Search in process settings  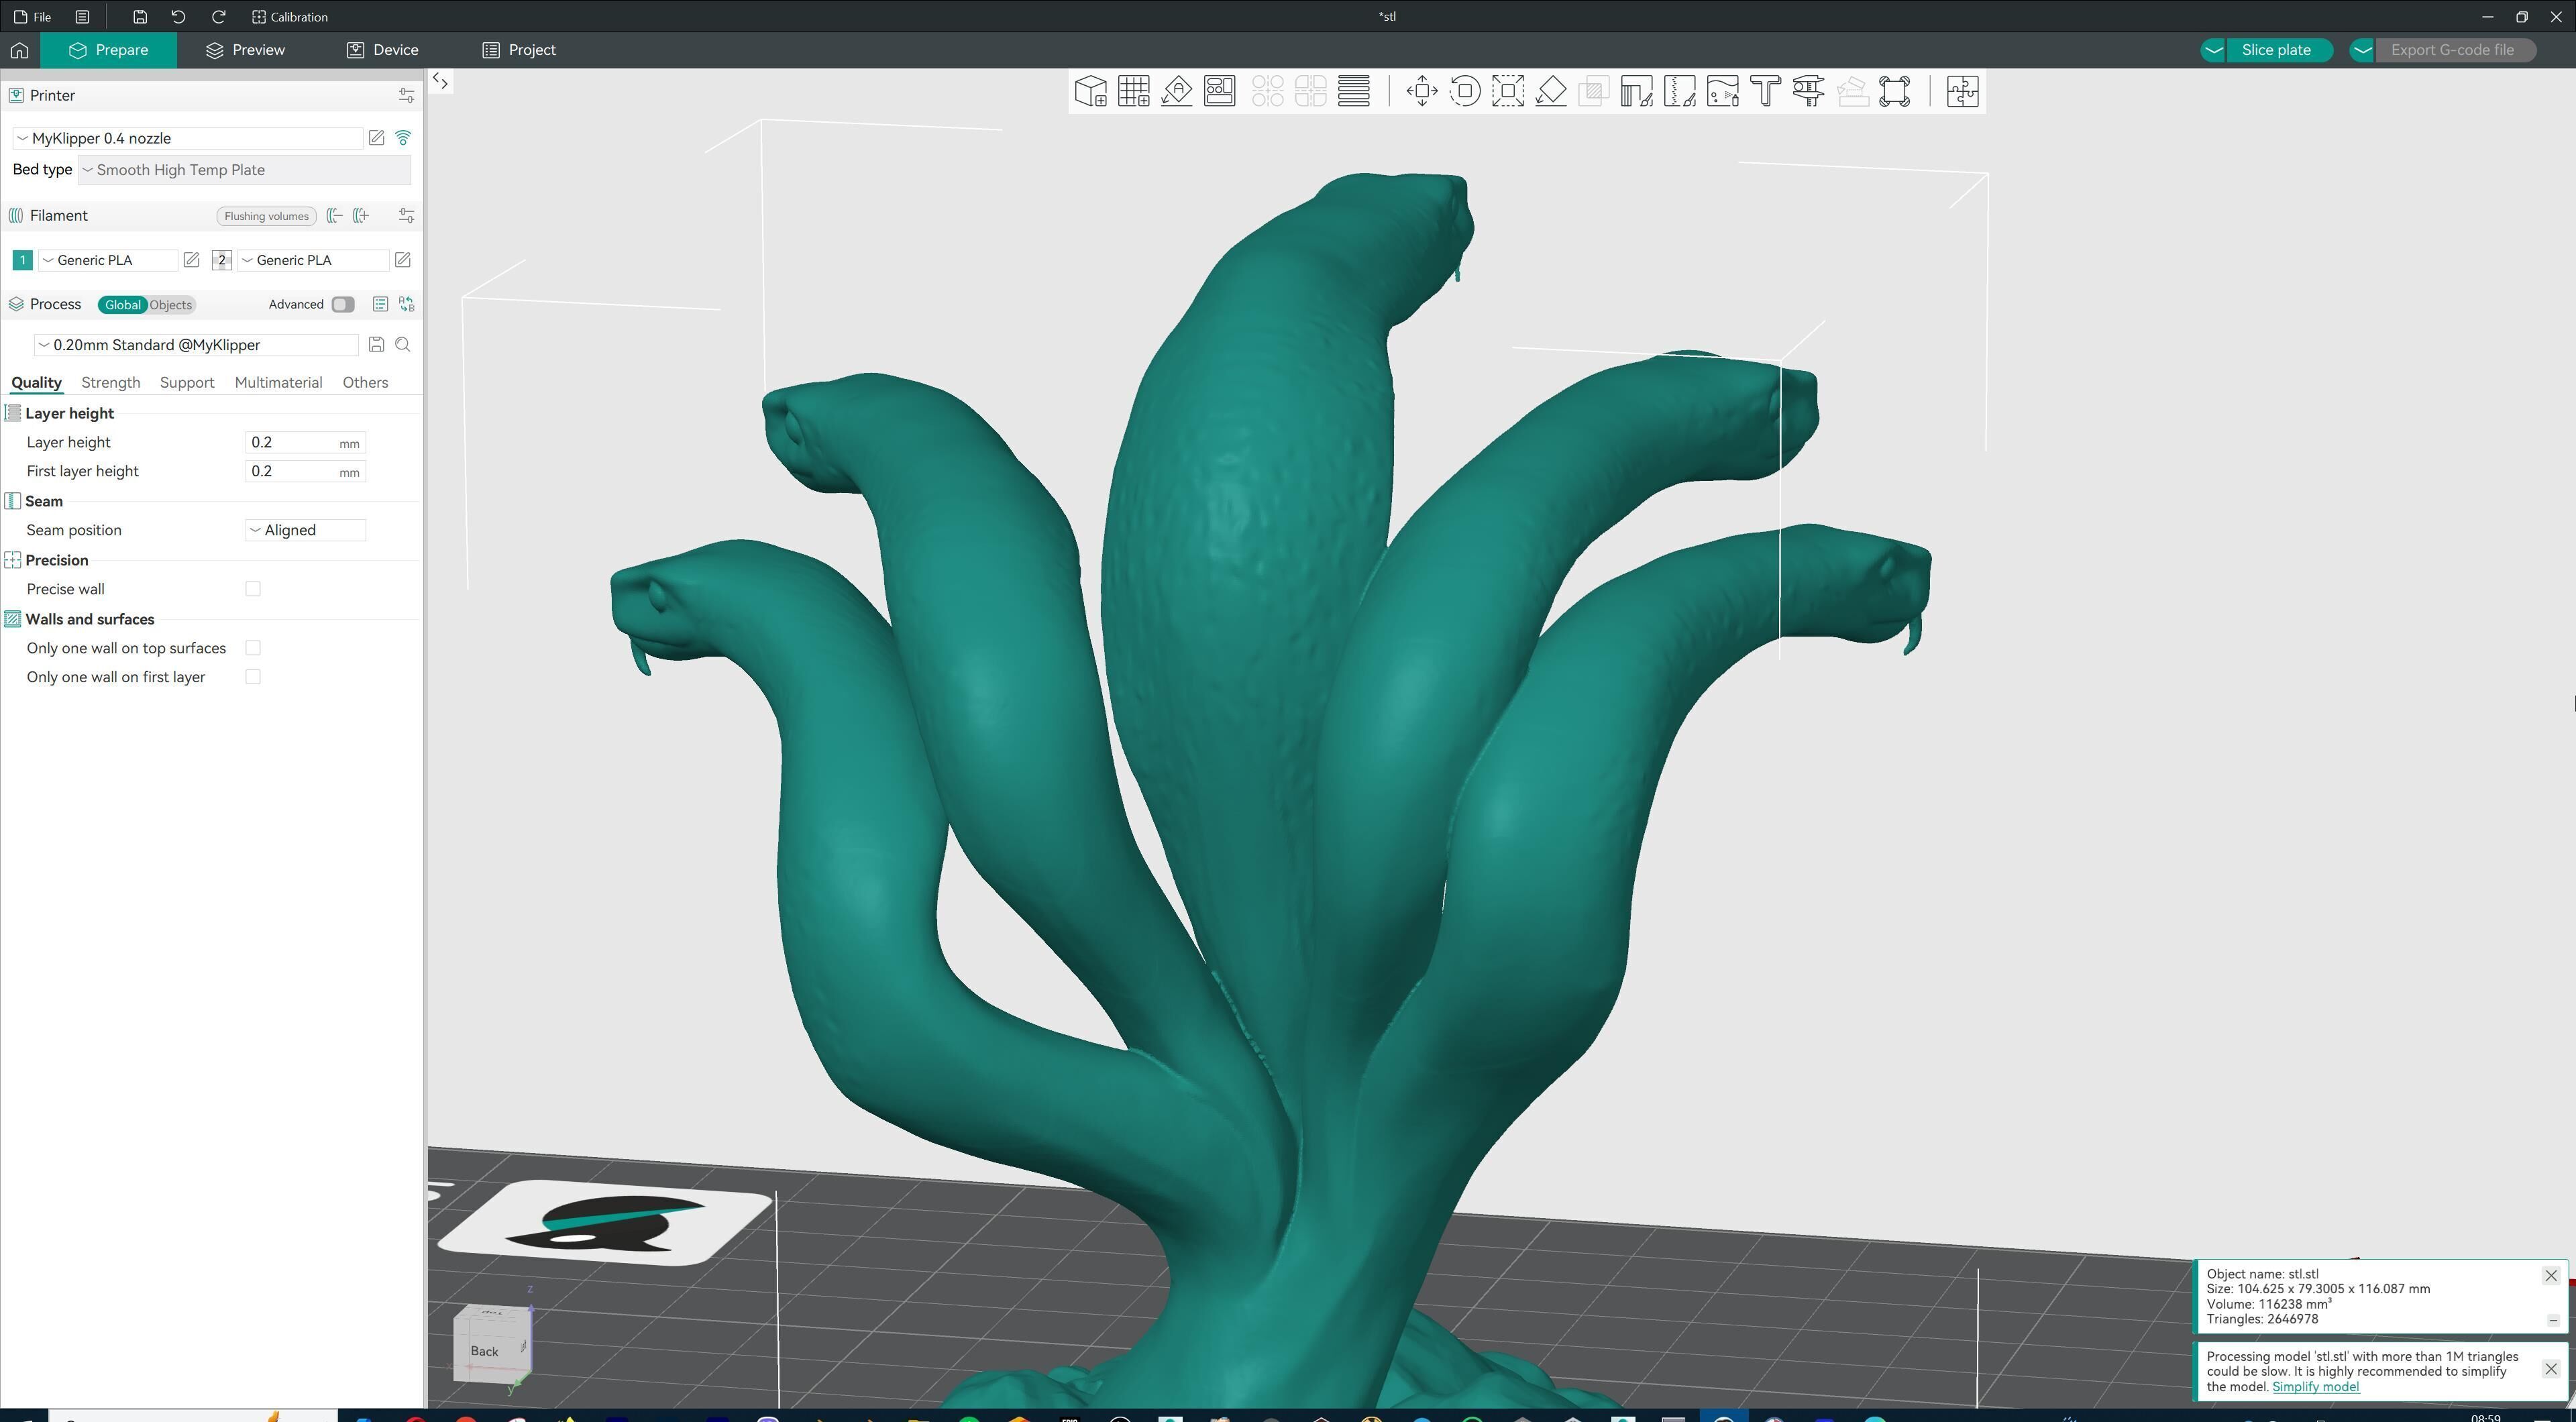click(x=403, y=345)
